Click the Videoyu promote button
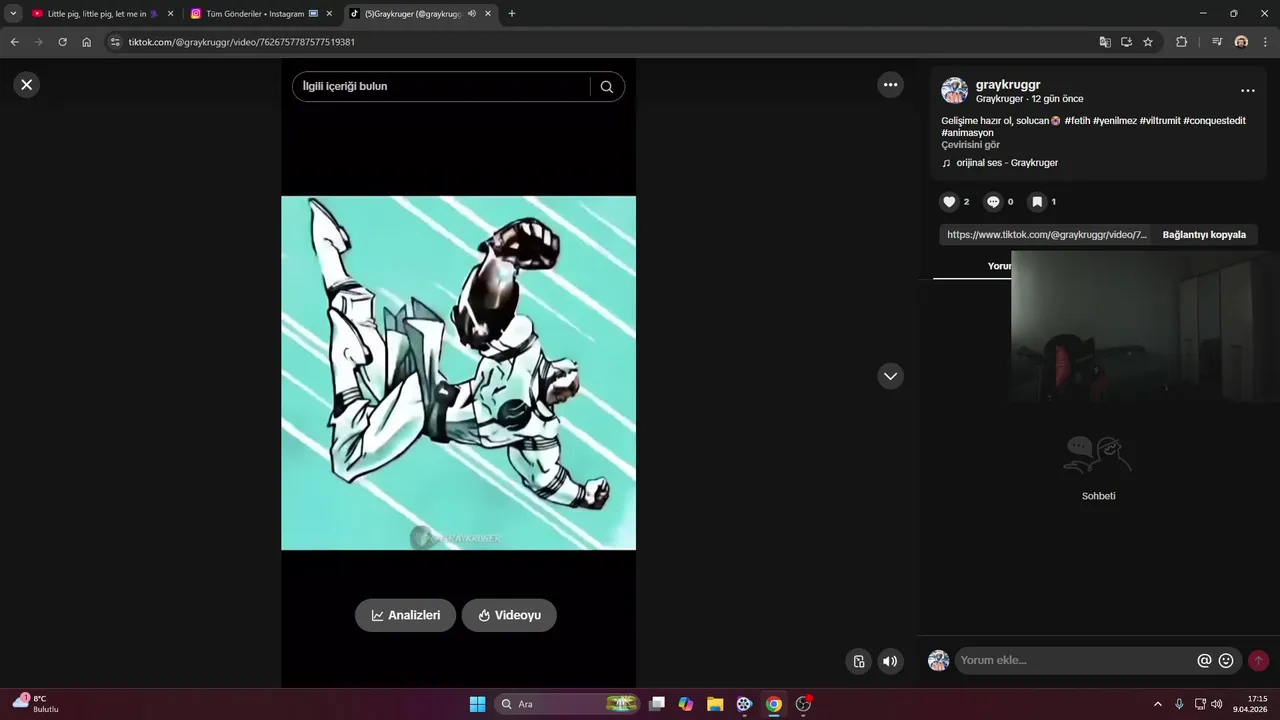Viewport: 1280px width, 720px height. (509, 615)
